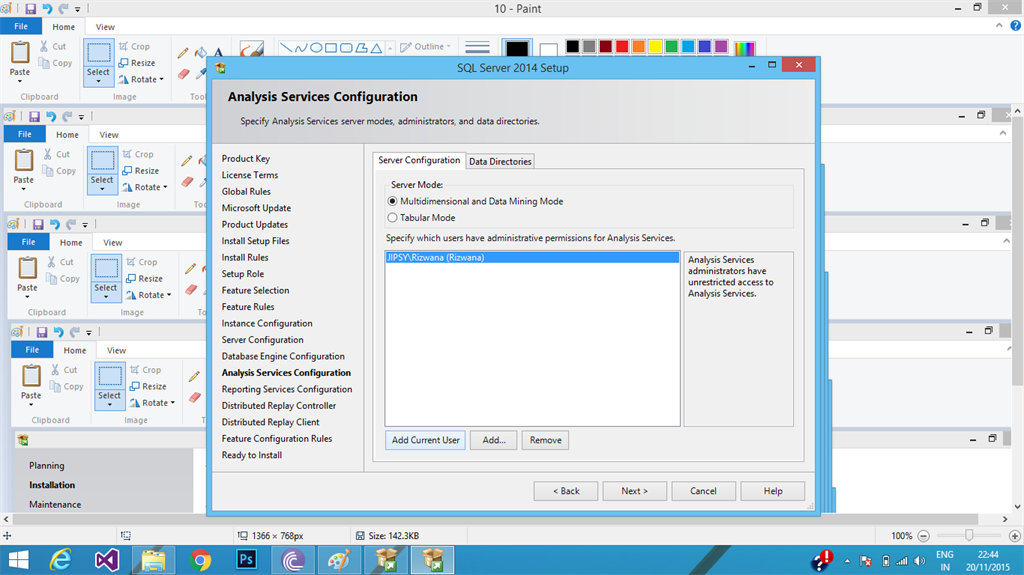The width and height of the screenshot is (1024, 575).
Task: Pick the Text tool in the top ribbon
Action: [x=218, y=52]
